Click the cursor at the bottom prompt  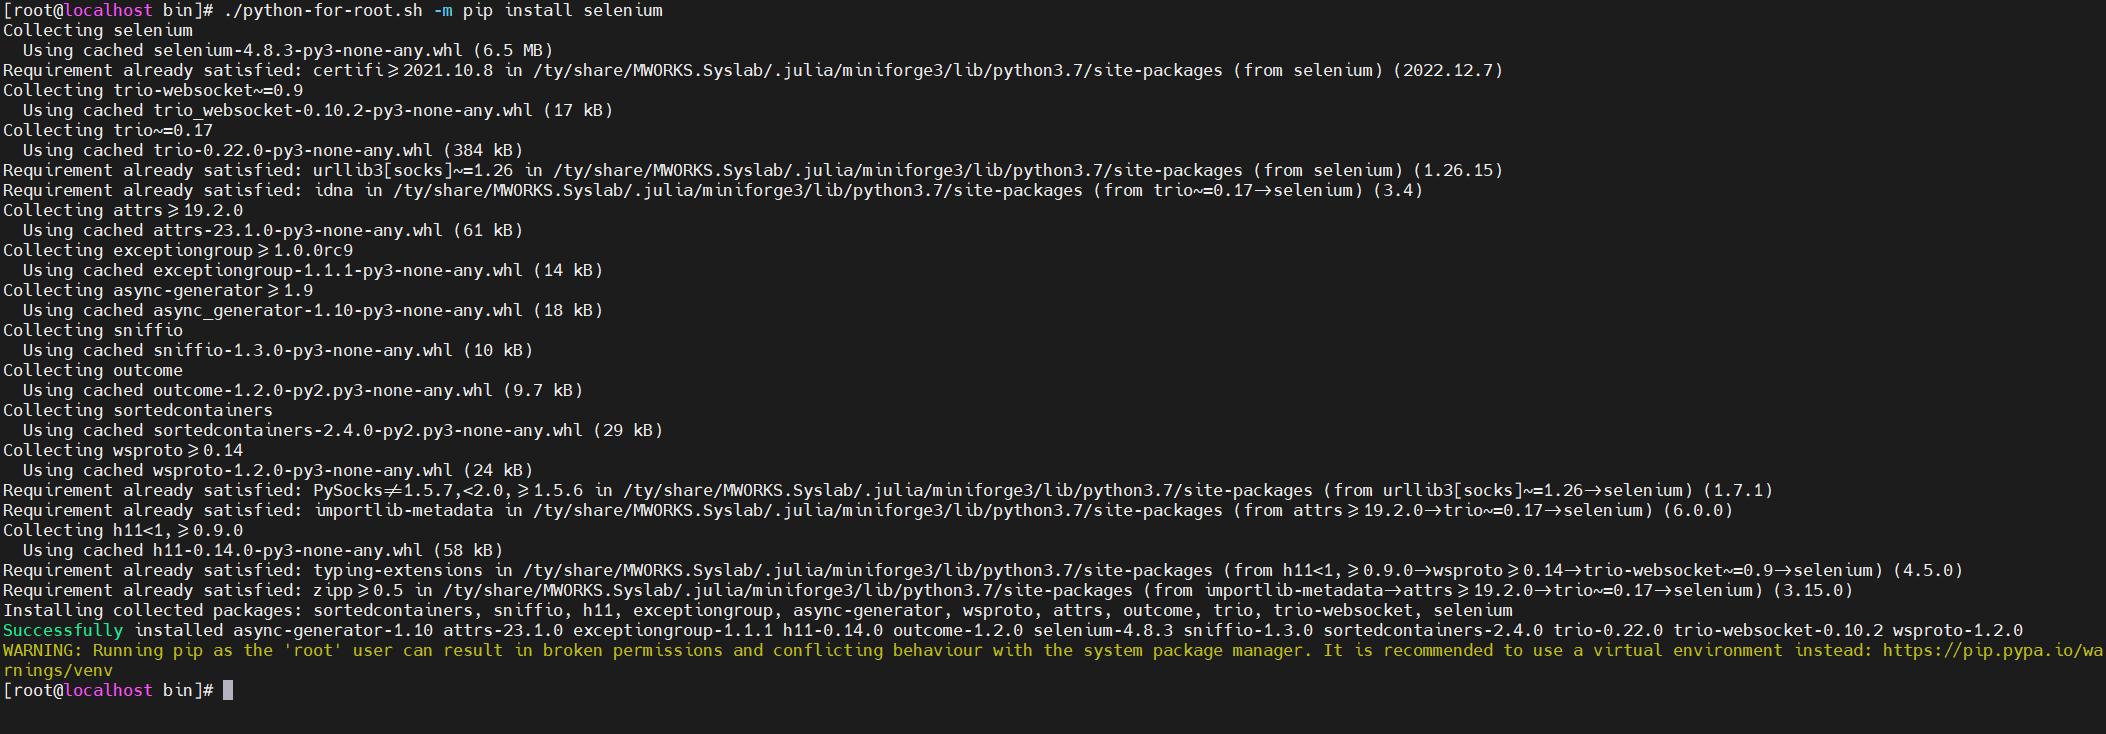pos(228,690)
